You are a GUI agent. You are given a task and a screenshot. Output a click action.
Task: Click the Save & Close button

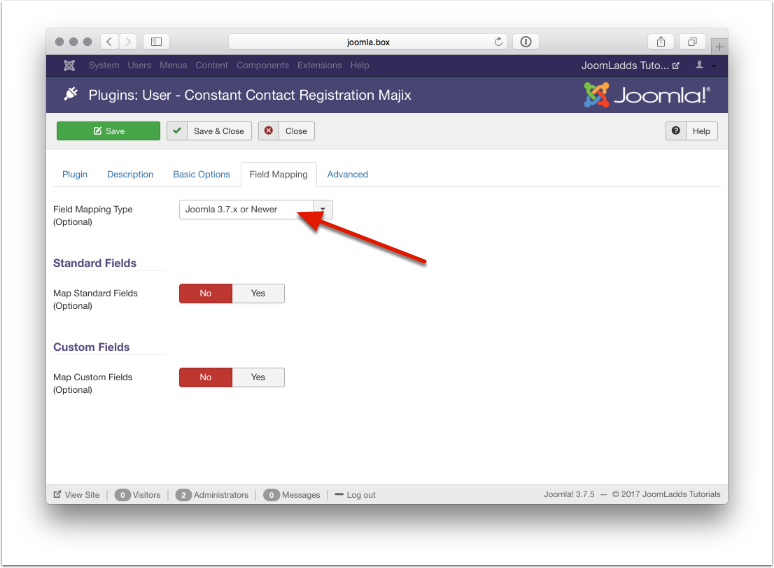pos(209,131)
